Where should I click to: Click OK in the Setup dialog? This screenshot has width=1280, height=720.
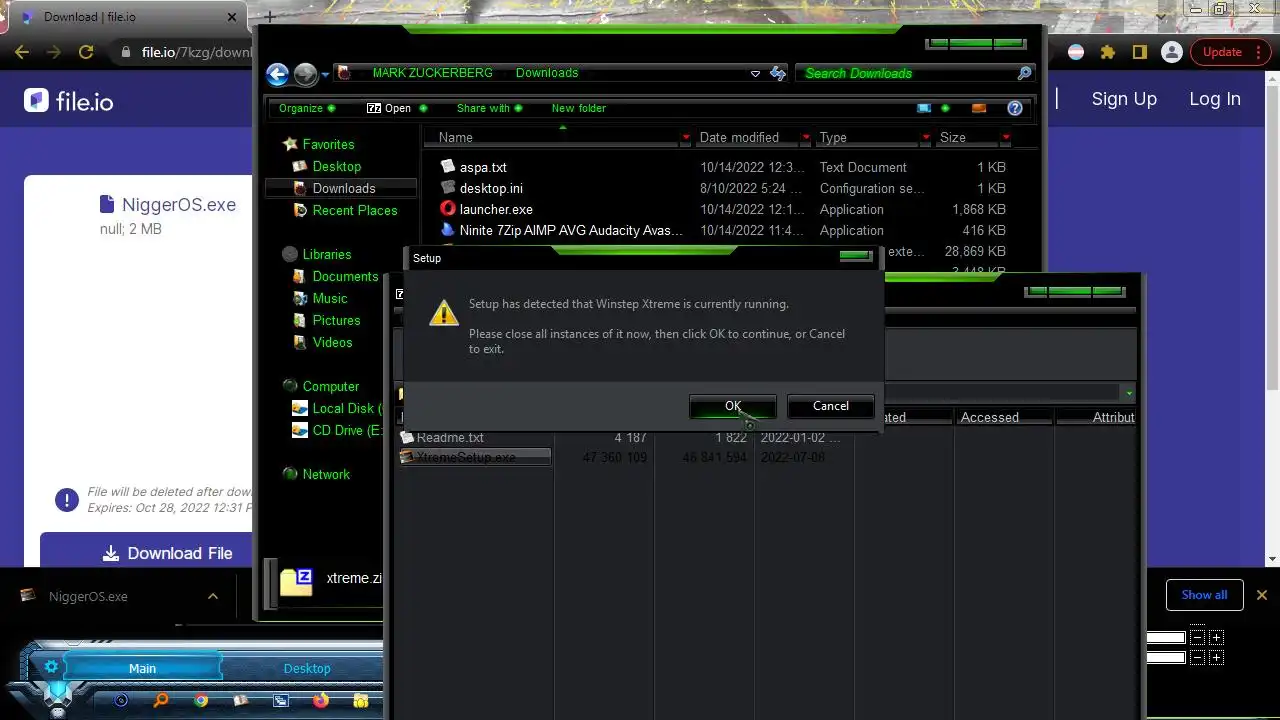pyautogui.click(x=732, y=406)
